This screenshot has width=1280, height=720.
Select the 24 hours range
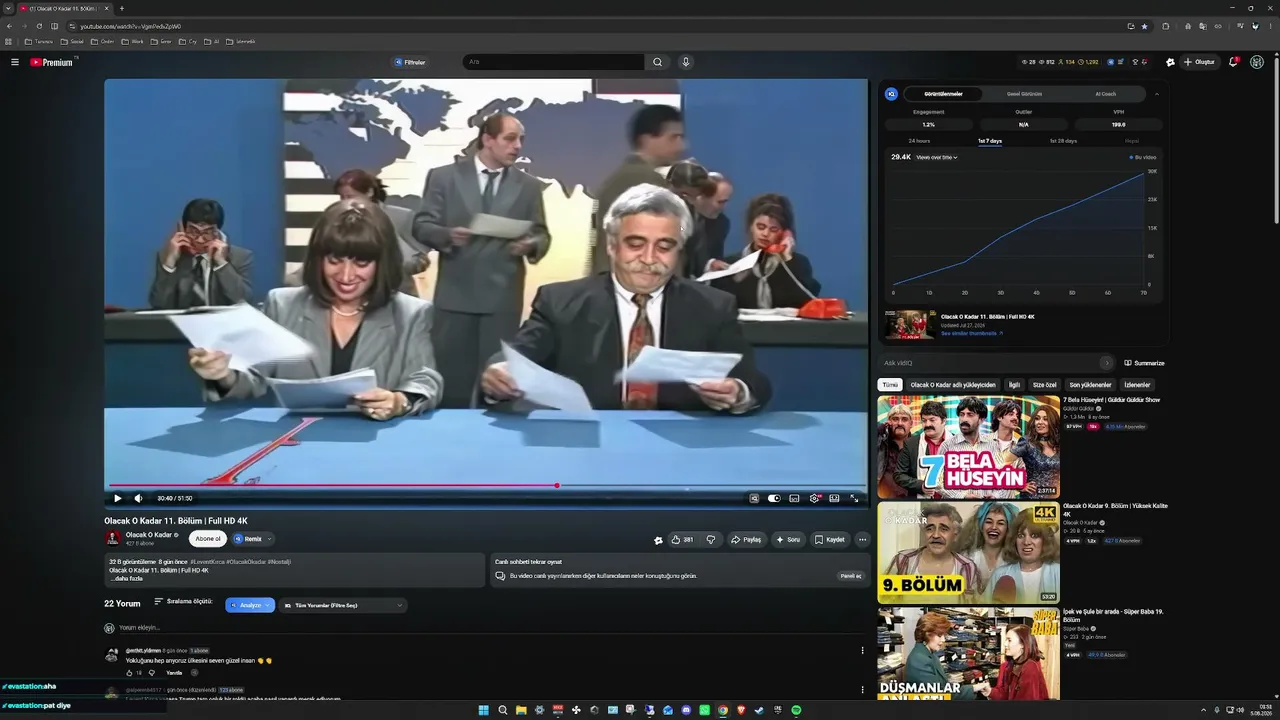click(x=919, y=141)
